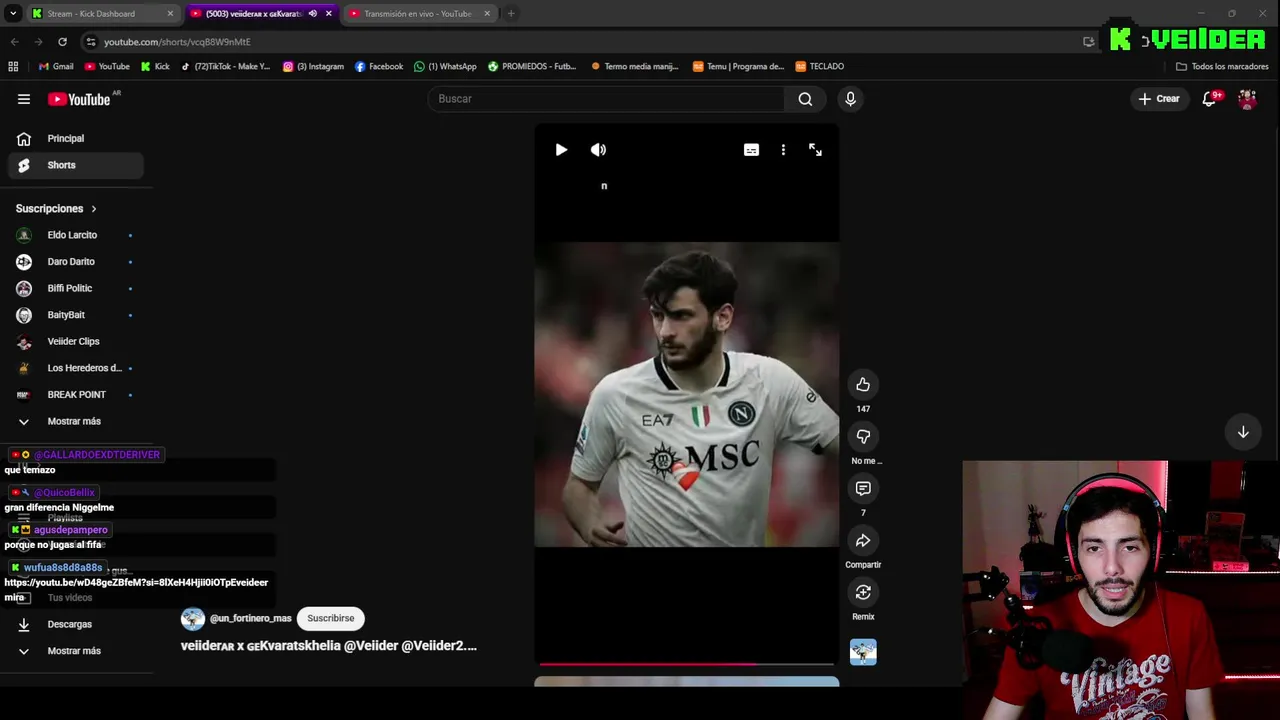The height and width of the screenshot is (720, 1280).
Task: Open the Daro Darito channel
Action: [76, 262]
